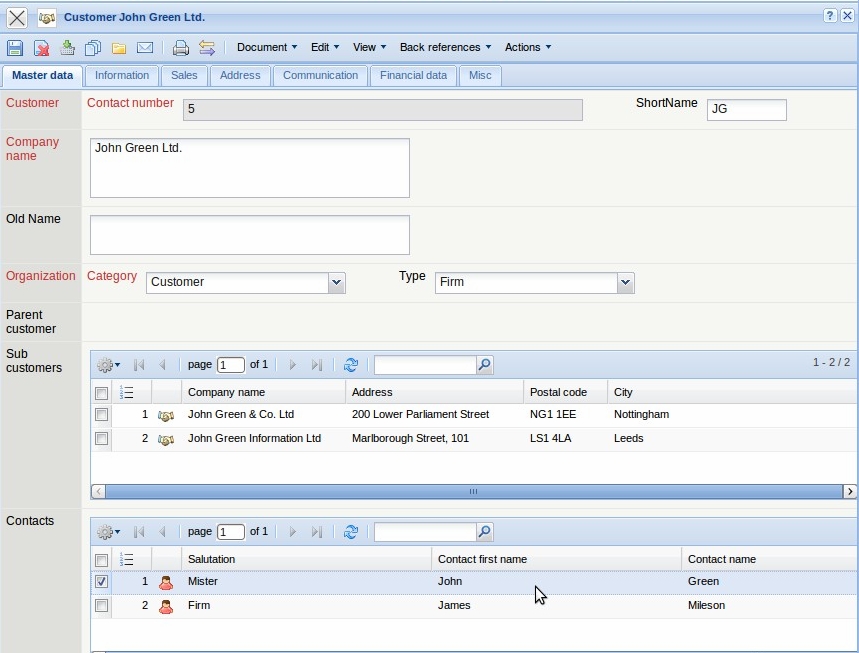859x653 pixels.
Task: Uncheck the Mister John Green contact row
Action: pos(101,581)
